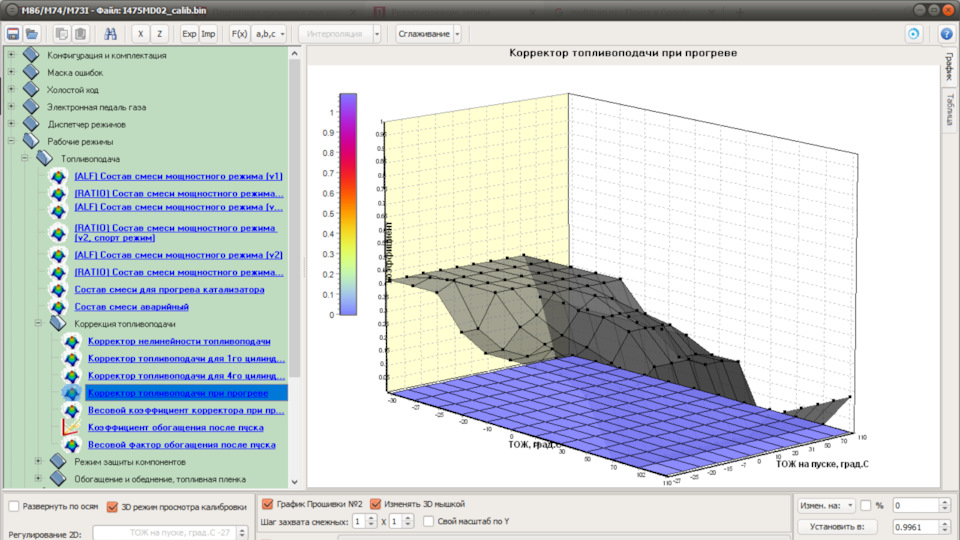
Task: Open [ALF] Состав смеси мощностного режима (v1)
Action: [178, 176]
